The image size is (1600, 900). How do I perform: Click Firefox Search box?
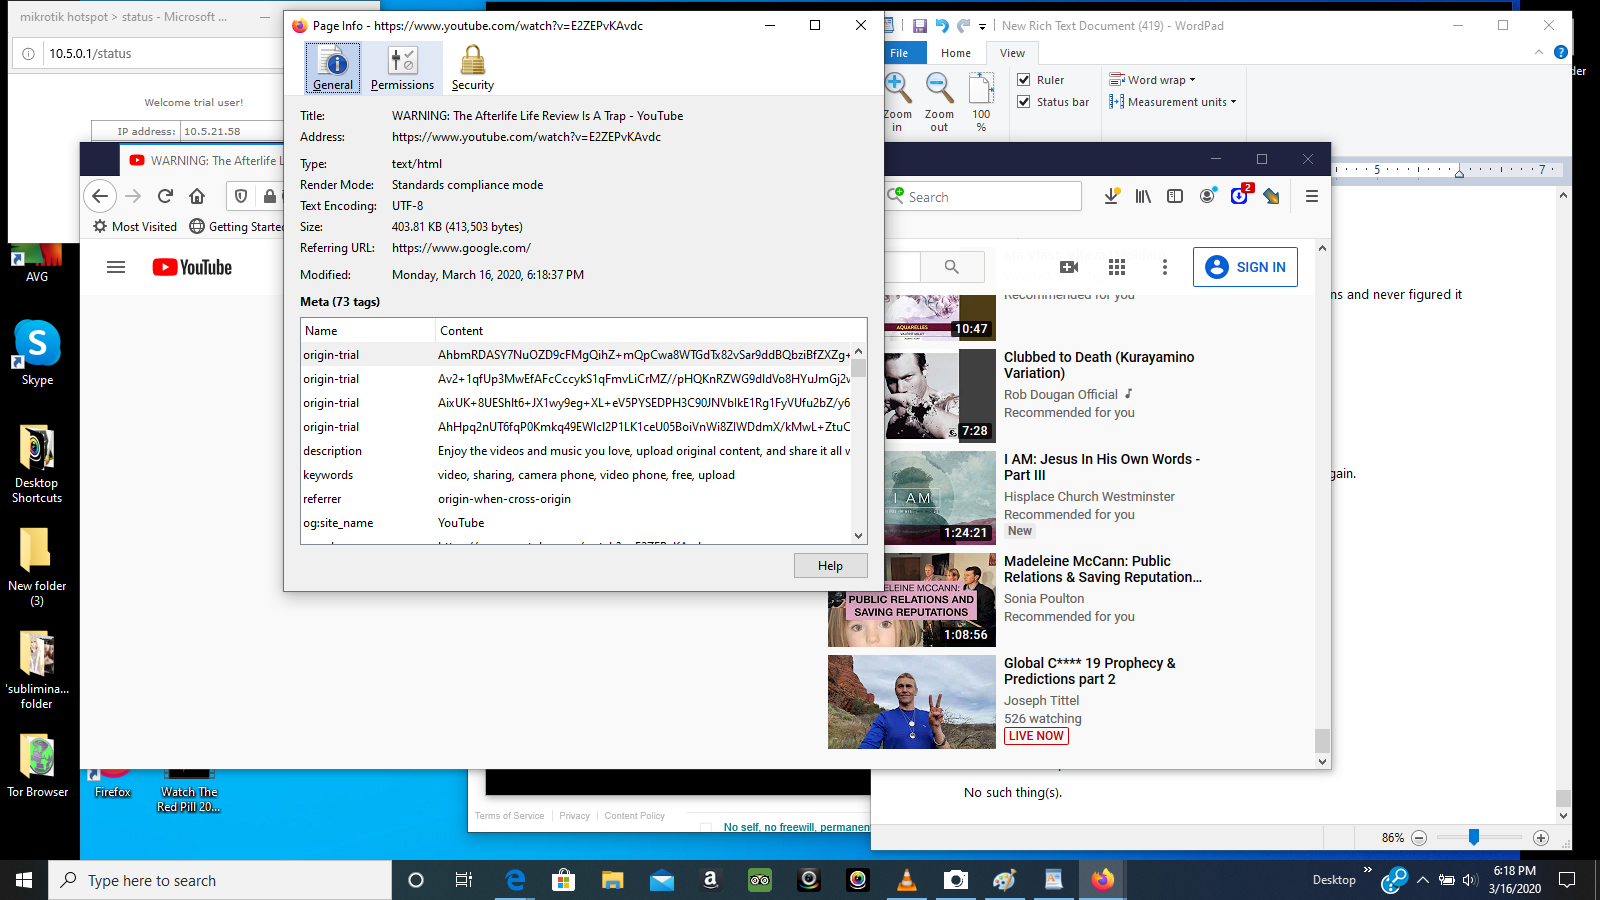[985, 197]
